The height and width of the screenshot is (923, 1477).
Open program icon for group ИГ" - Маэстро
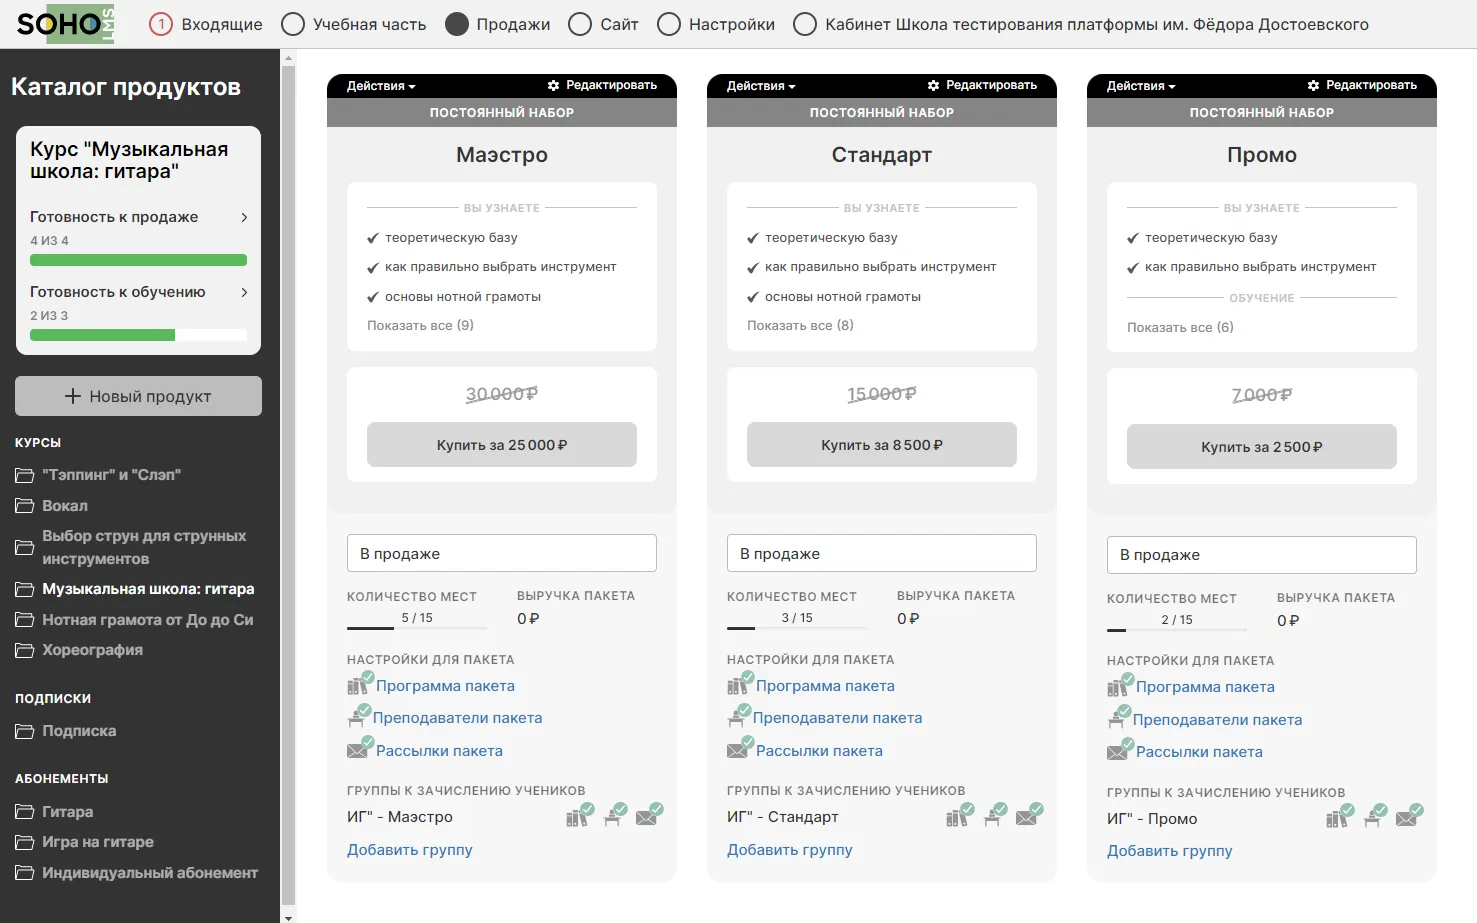[x=579, y=816]
